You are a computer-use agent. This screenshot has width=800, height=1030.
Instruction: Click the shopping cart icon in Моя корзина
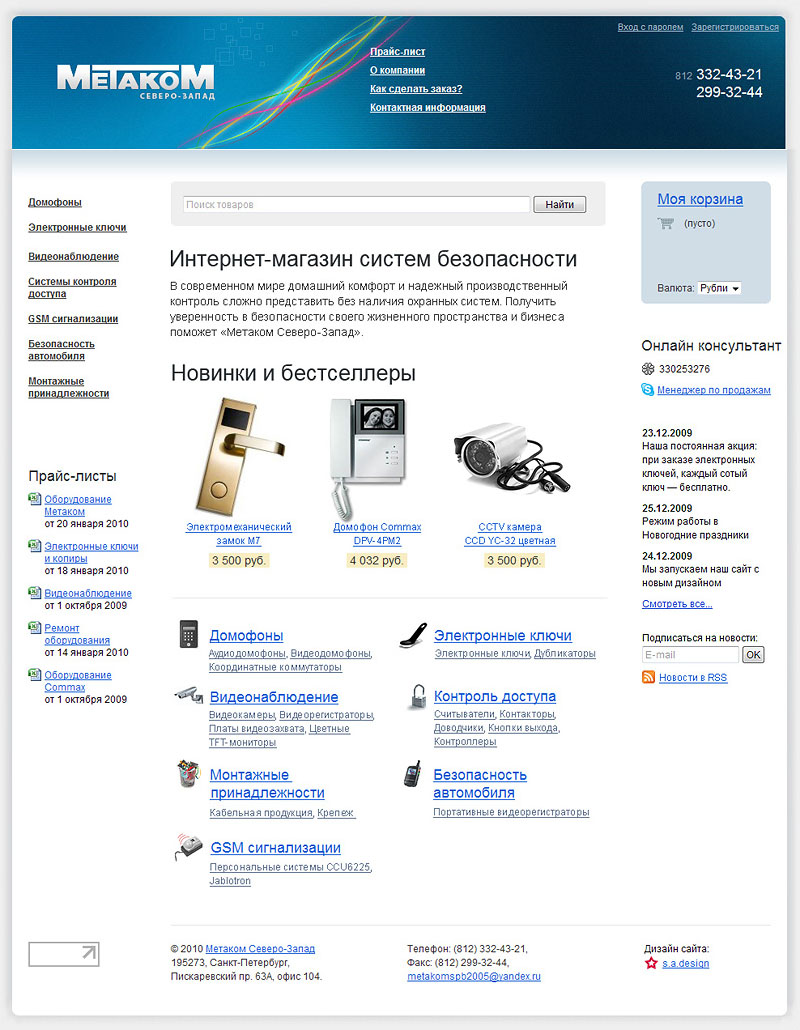coord(666,225)
